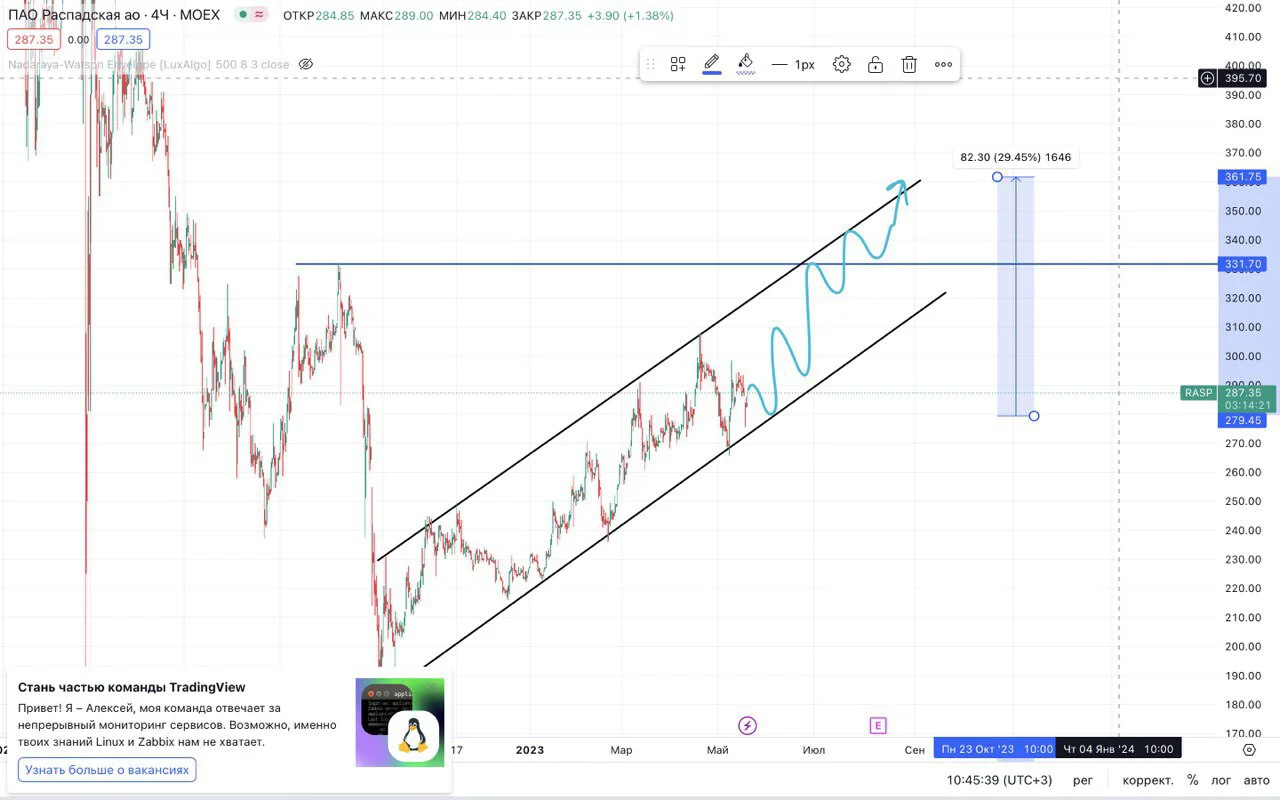1280x800 pixels.
Task: Open drawing templates in the floating toolbar
Action: pos(678,64)
